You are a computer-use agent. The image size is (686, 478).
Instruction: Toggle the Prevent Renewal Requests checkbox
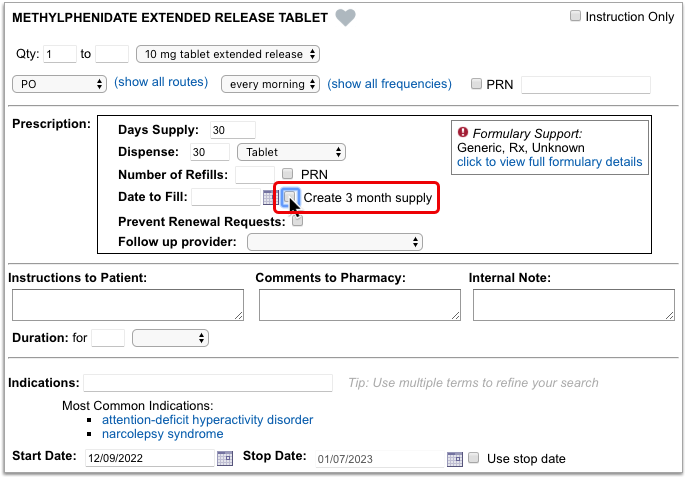click(x=298, y=221)
